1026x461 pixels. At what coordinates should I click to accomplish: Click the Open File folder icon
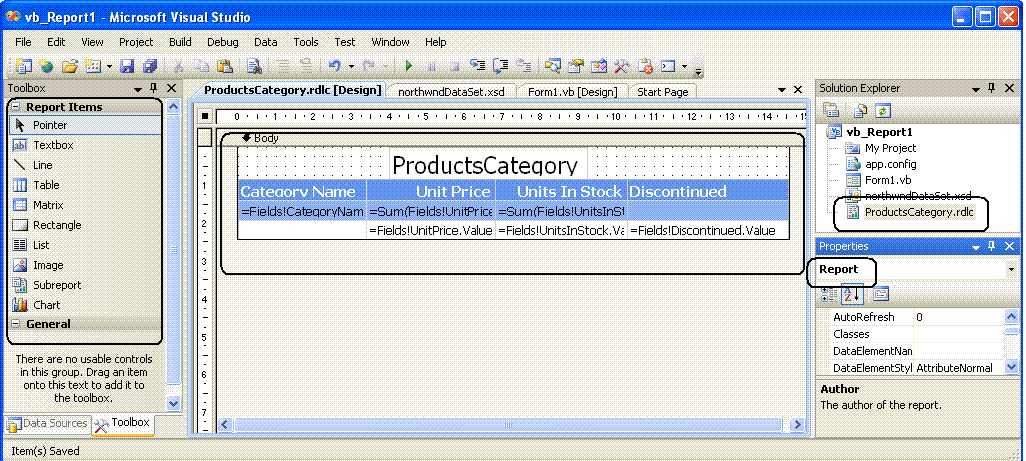(x=70, y=65)
